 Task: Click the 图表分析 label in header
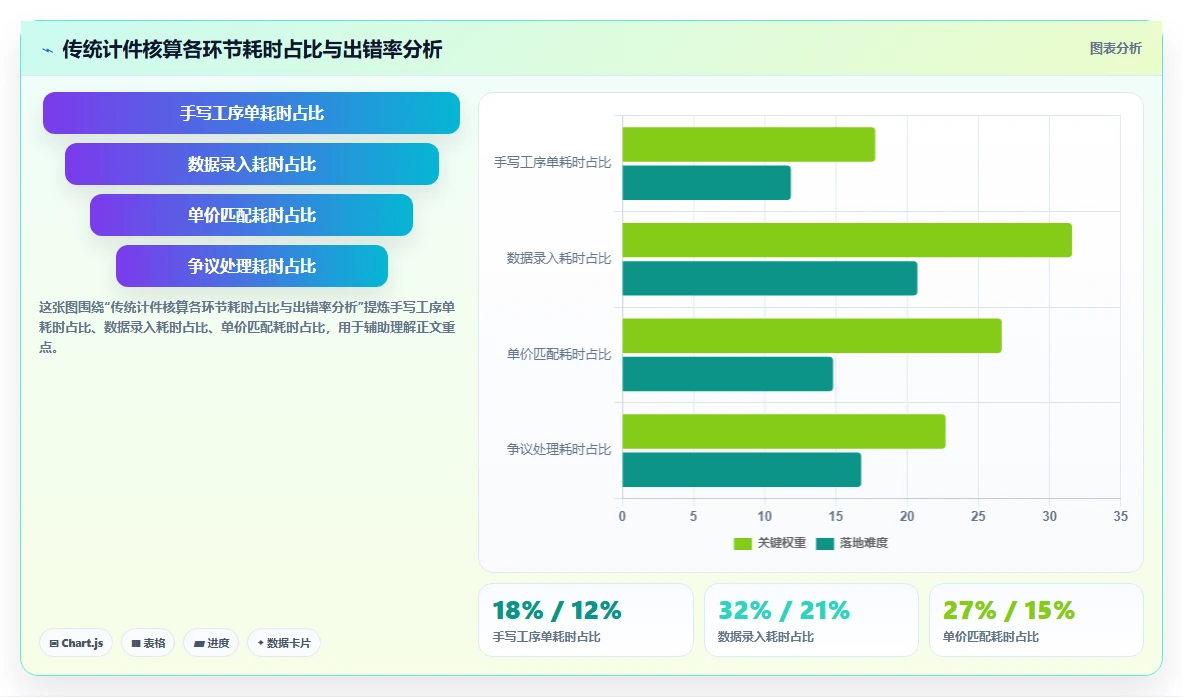pos(1115,48)
